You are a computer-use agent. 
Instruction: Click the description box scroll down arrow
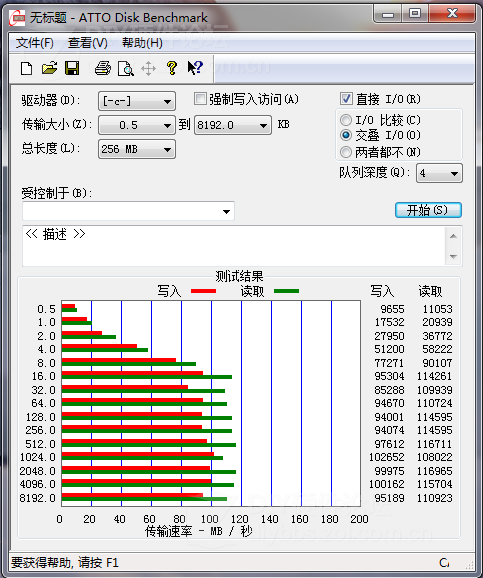pyautogui.click(x=454, y=257)
